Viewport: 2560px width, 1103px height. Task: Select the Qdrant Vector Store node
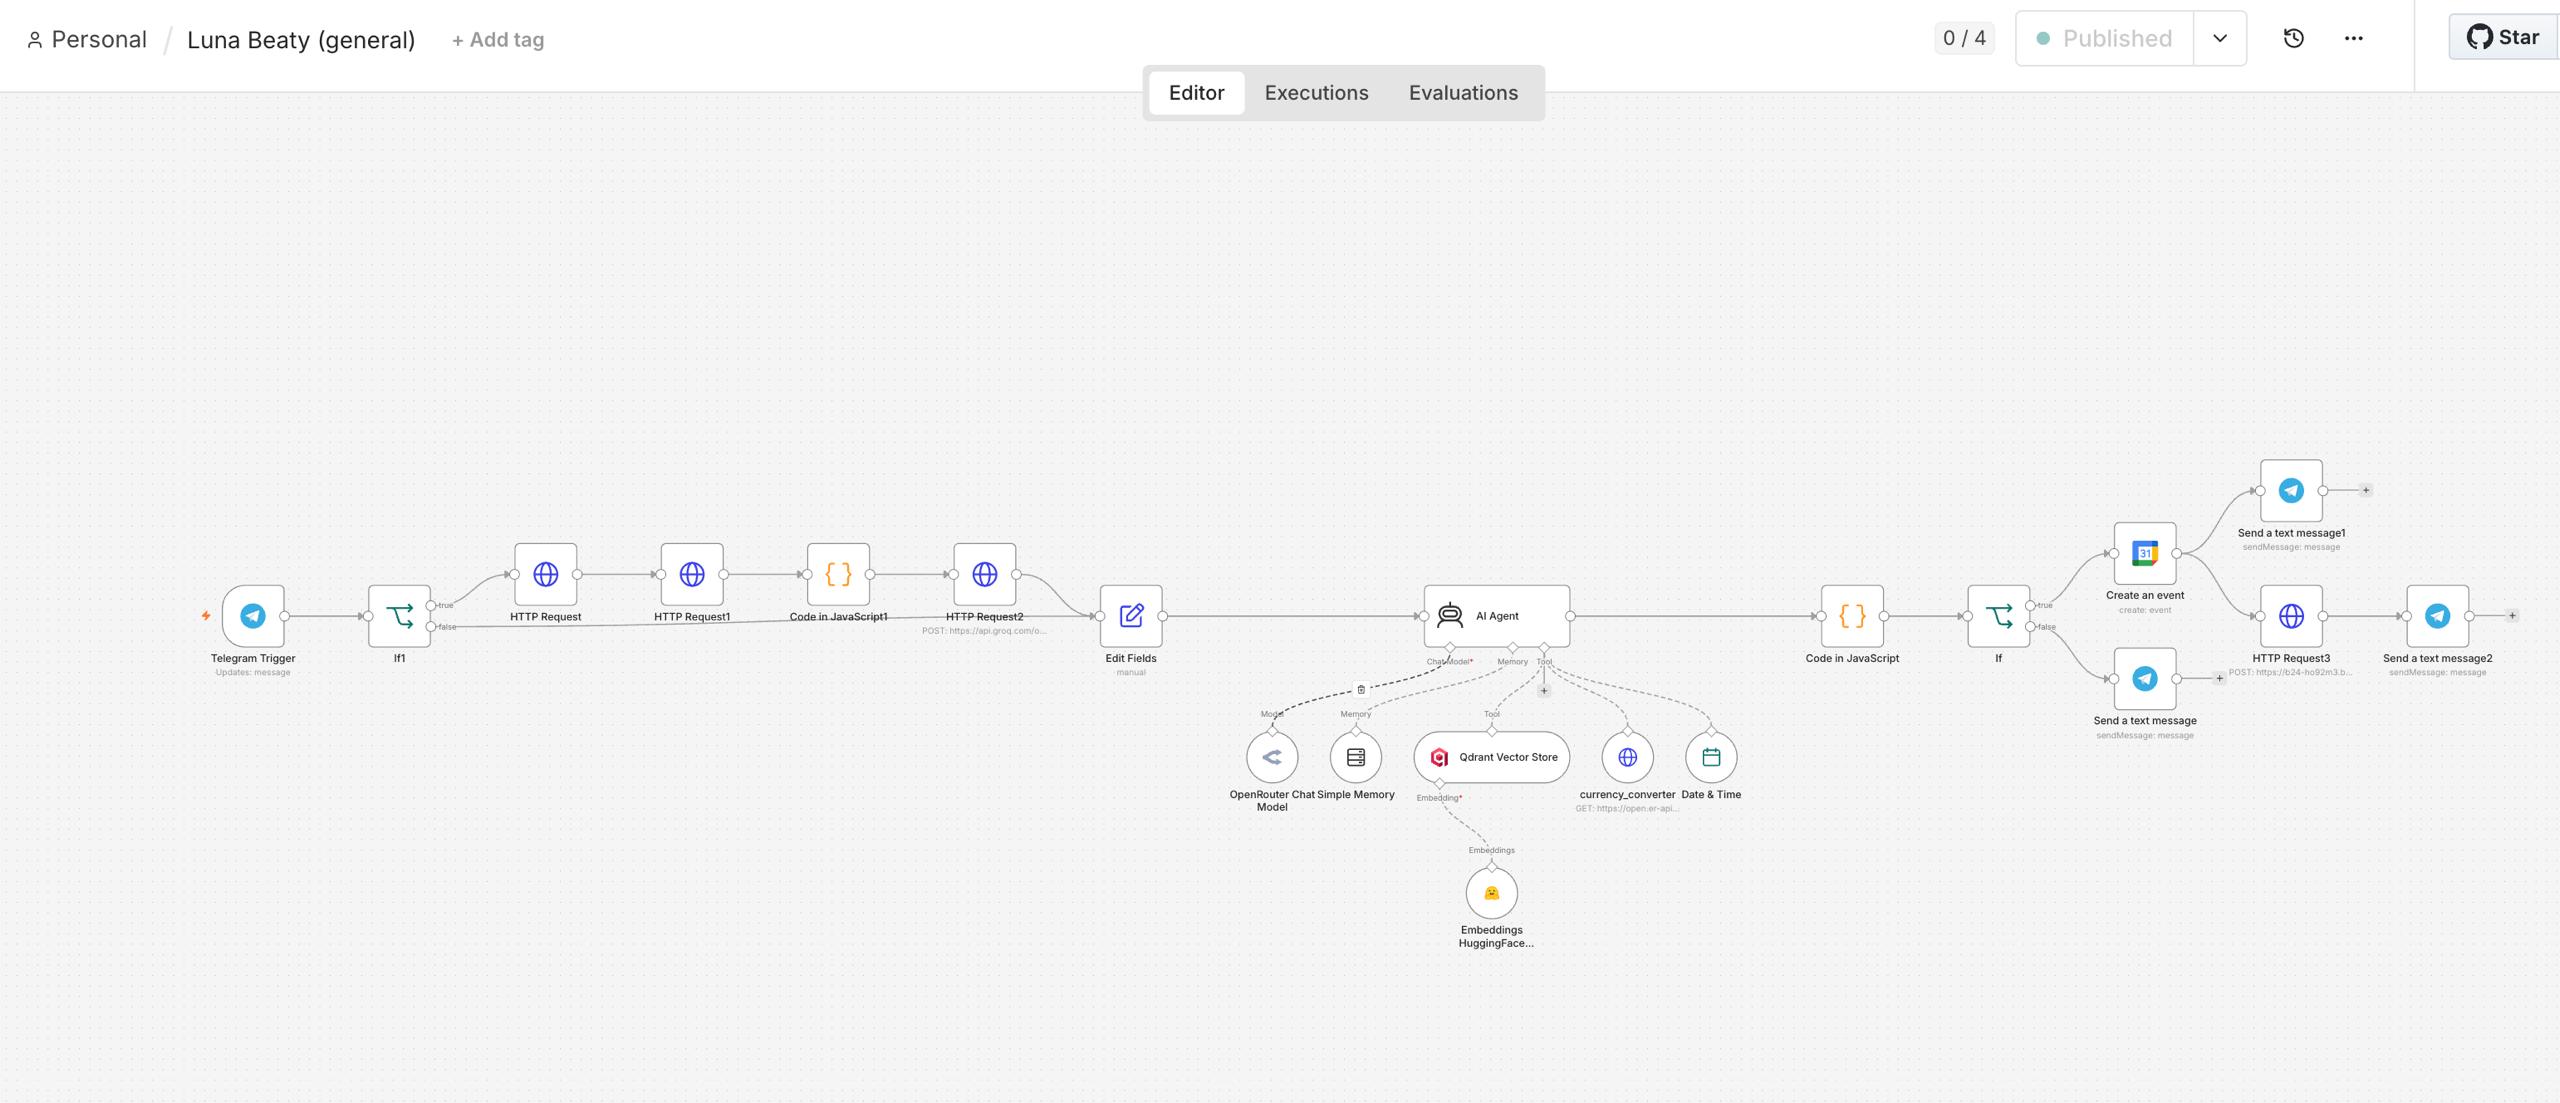click(1491, 757)
